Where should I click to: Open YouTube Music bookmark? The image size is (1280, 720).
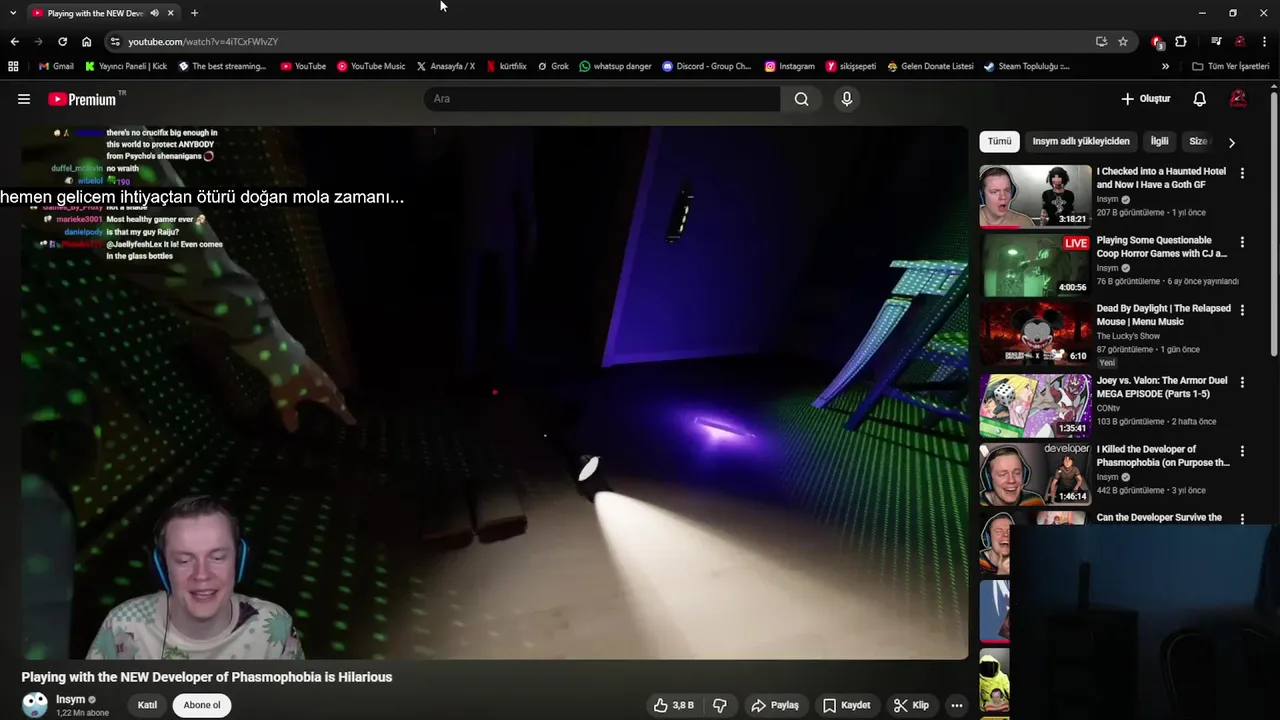(x=371, y=66)
